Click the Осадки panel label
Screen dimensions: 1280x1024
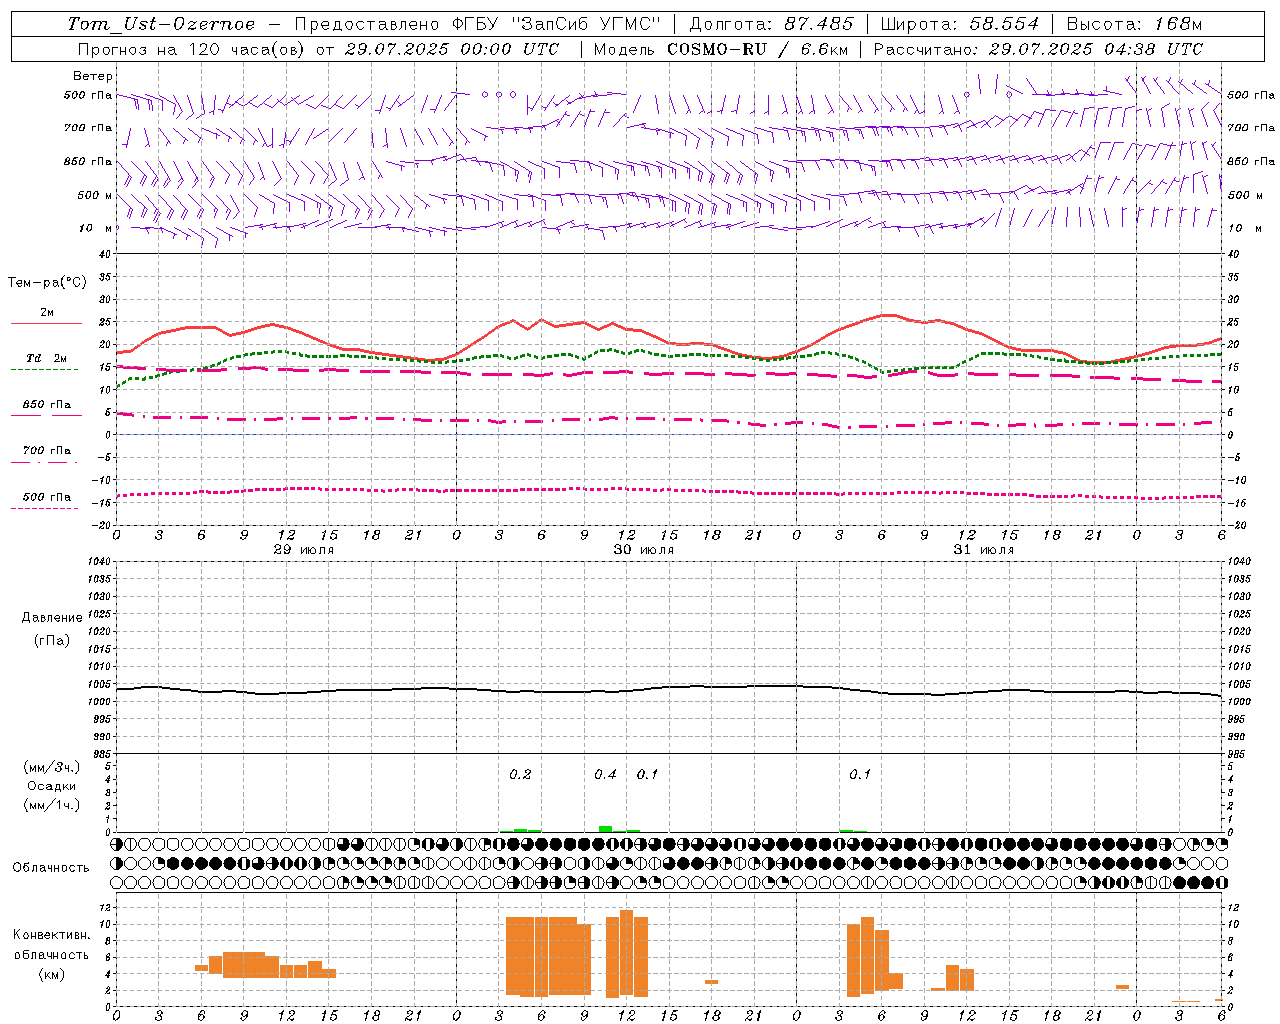tap(52, 786)
